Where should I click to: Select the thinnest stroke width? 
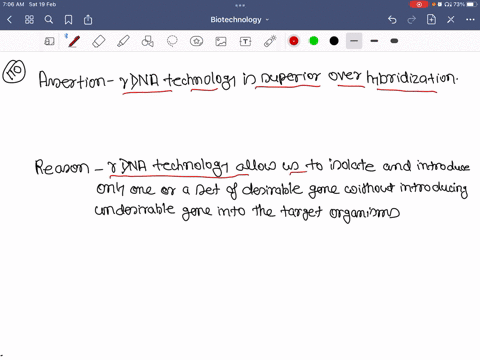[x=354, y=41]
